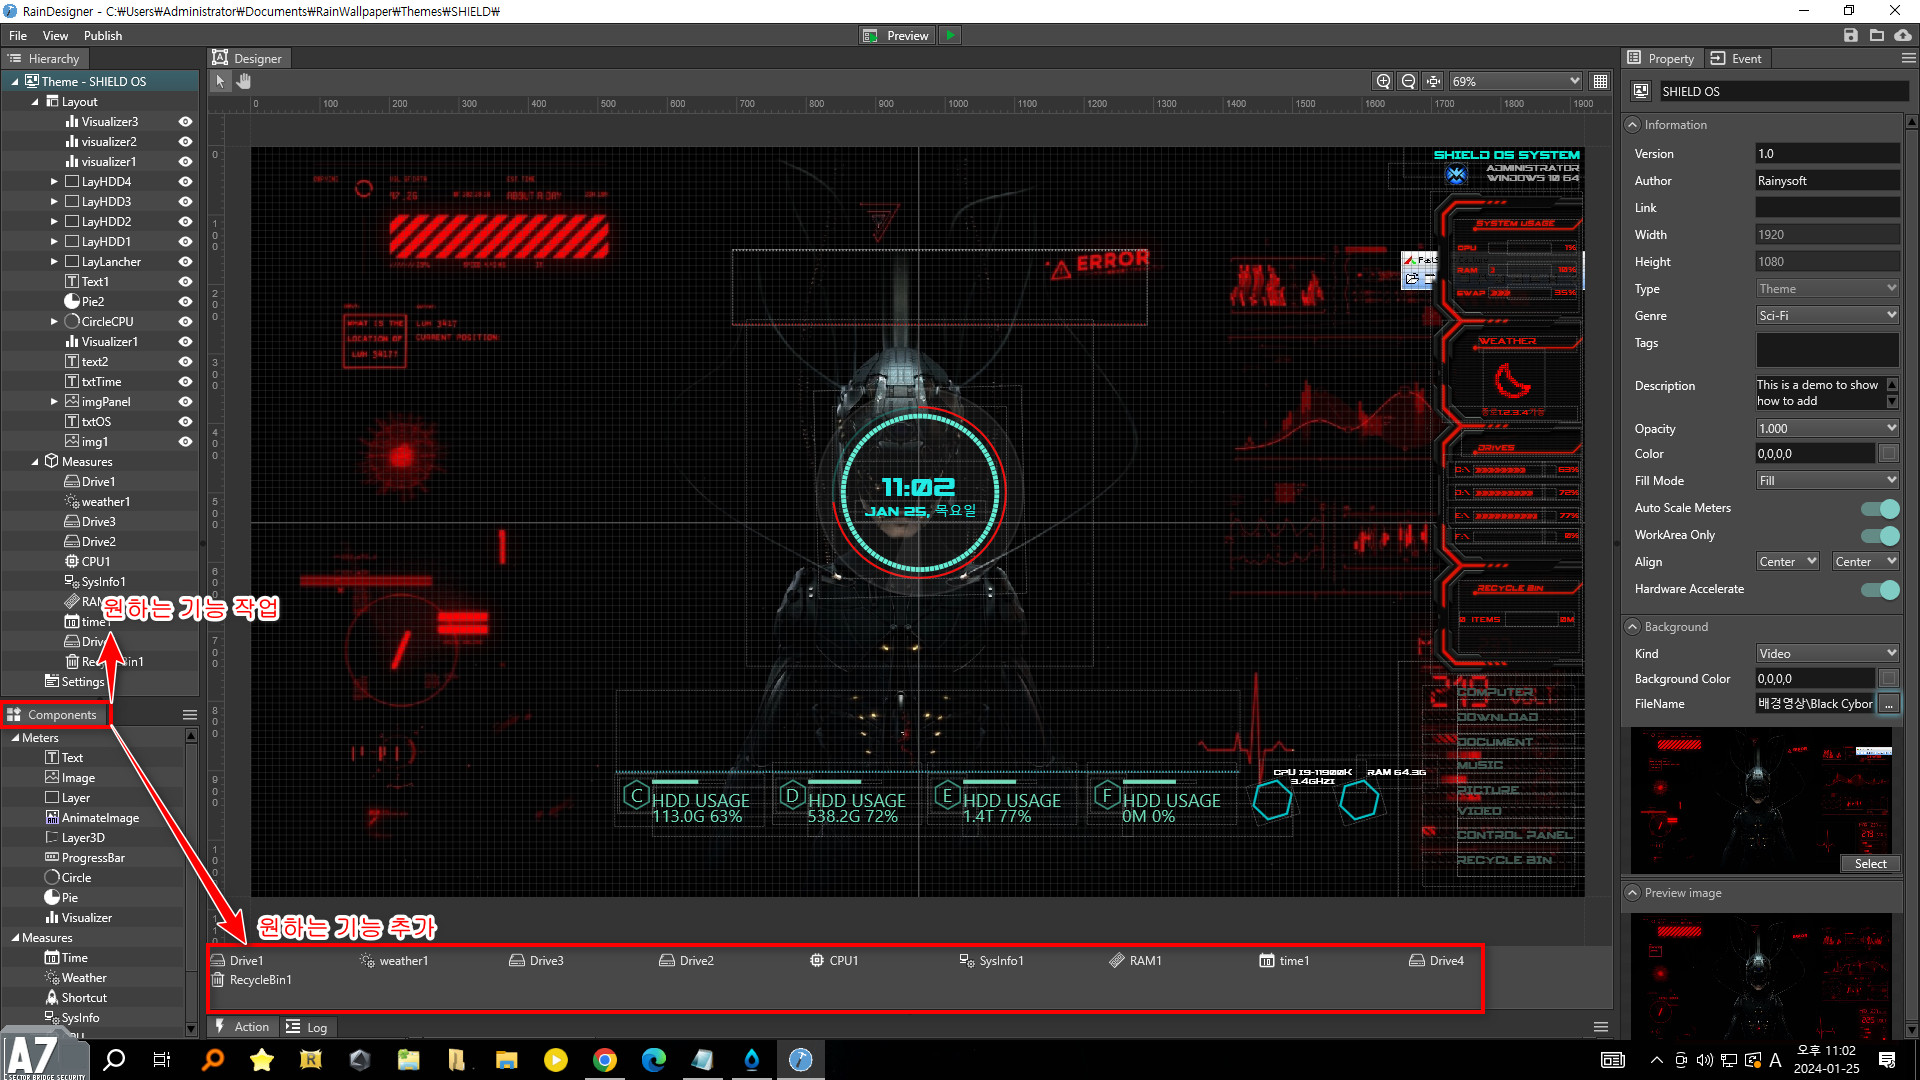This screenshot has width=1920, height=1080.
Task: Open the Publish menu
Action: (103, 35)
